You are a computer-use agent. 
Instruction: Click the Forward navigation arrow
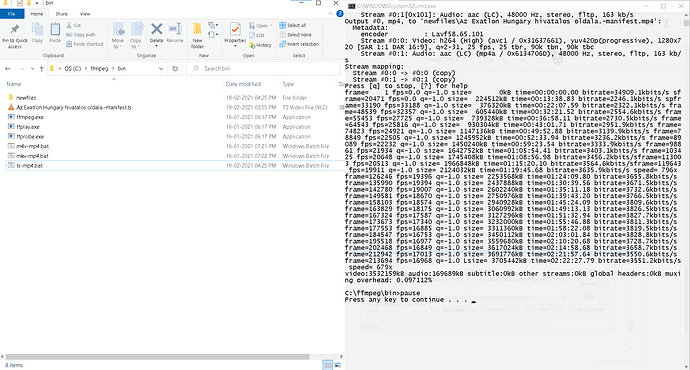tap(21, 69)
